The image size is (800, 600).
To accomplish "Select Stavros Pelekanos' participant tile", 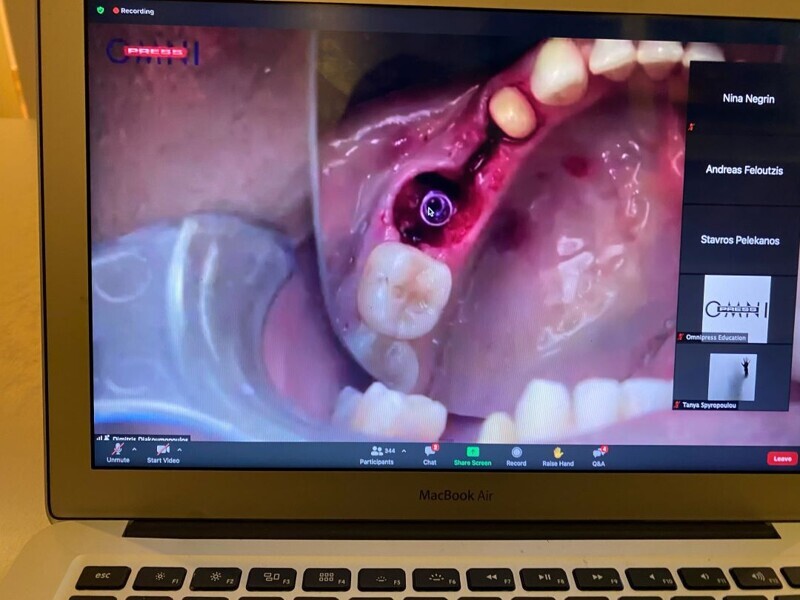I will (x=738, y=241).
